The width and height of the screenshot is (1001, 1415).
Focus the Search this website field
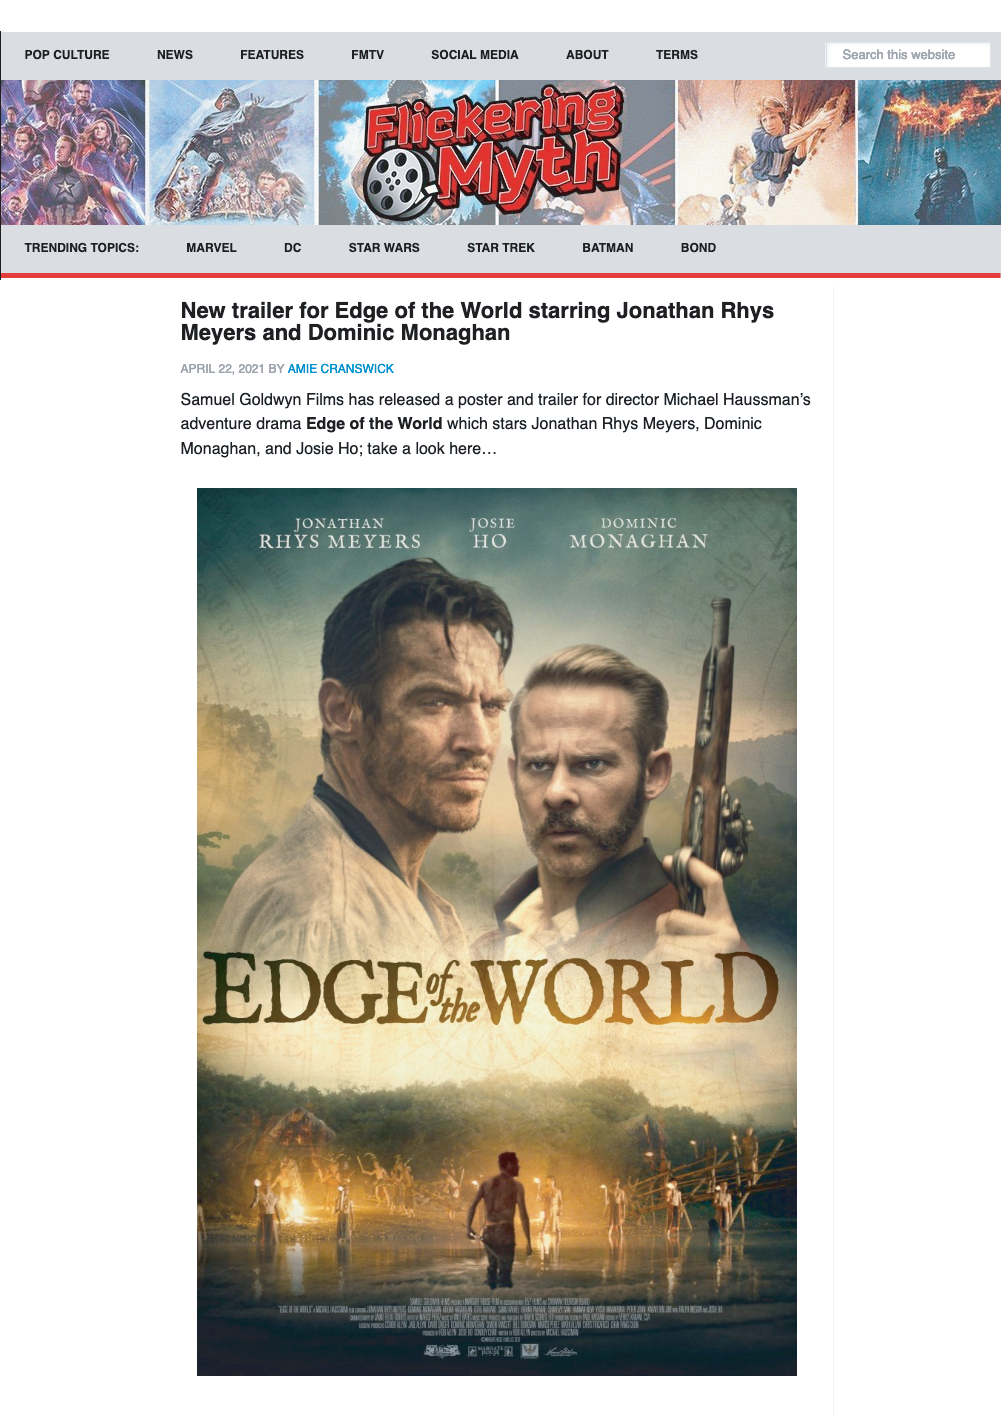(908, 55)
